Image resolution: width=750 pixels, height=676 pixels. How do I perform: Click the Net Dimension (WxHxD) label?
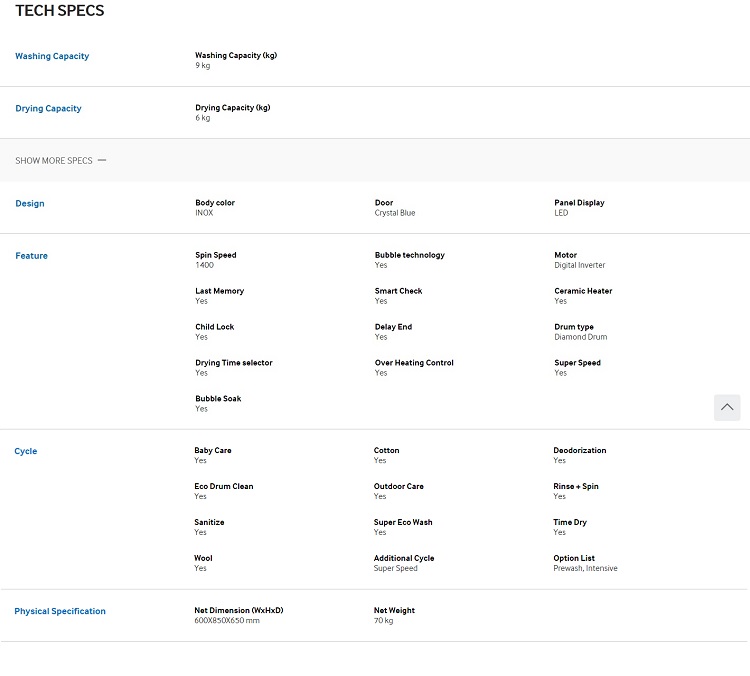point(239,610)
